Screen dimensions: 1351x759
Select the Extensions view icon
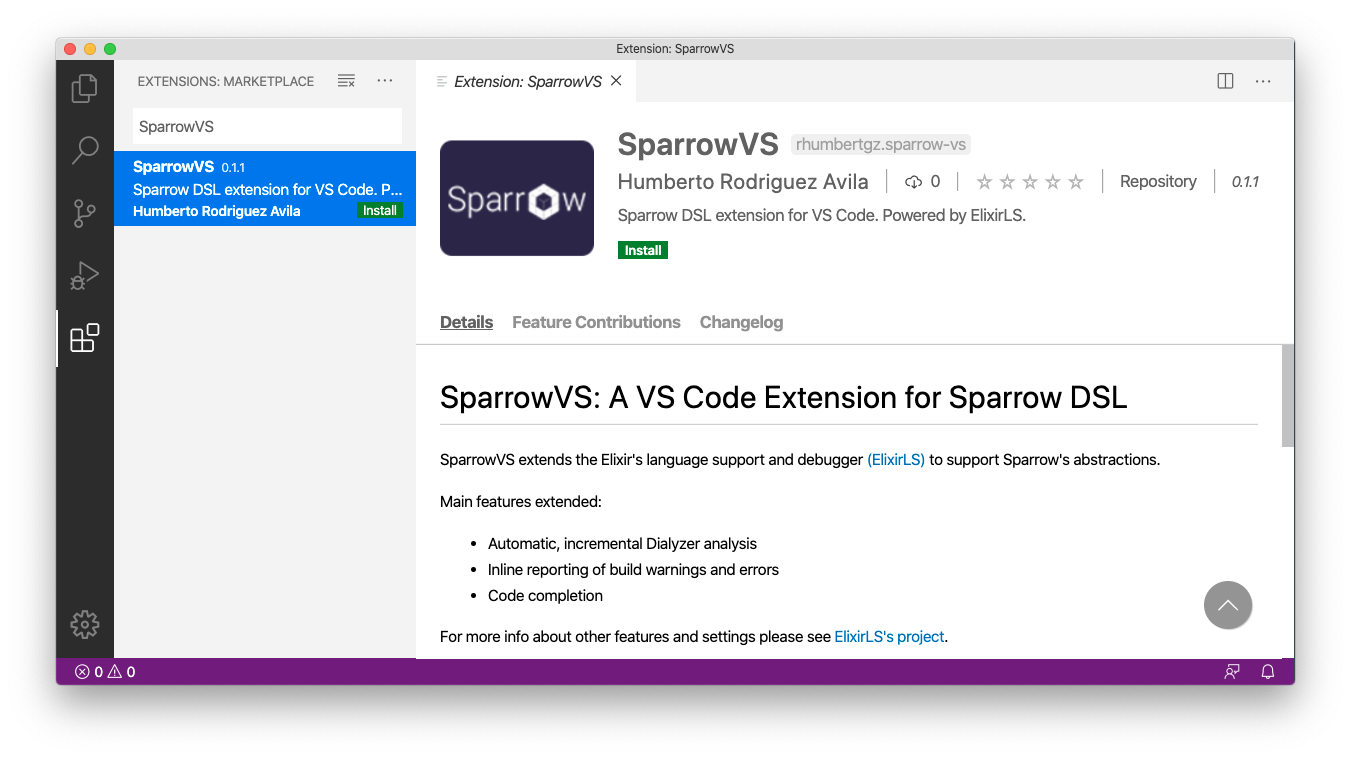tap(85, 338)
